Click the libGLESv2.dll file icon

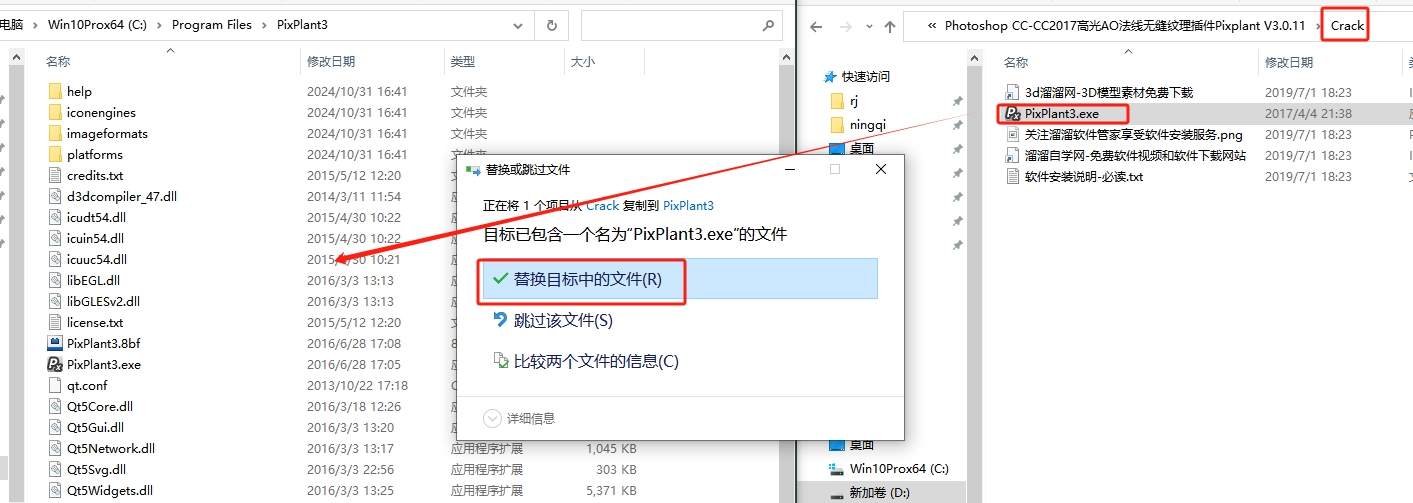pyautogui.click(x=56, y=301)
